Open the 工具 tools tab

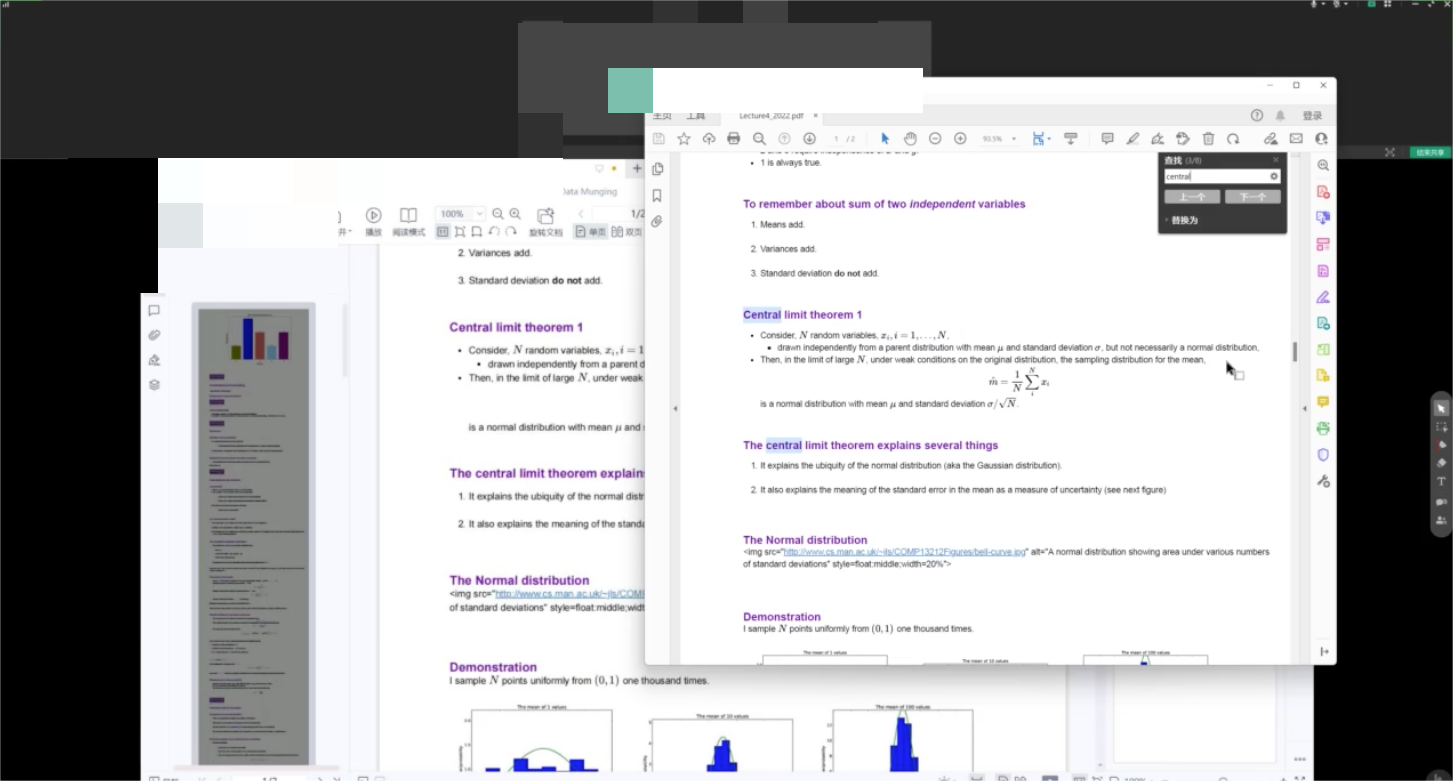pos(695,116)
